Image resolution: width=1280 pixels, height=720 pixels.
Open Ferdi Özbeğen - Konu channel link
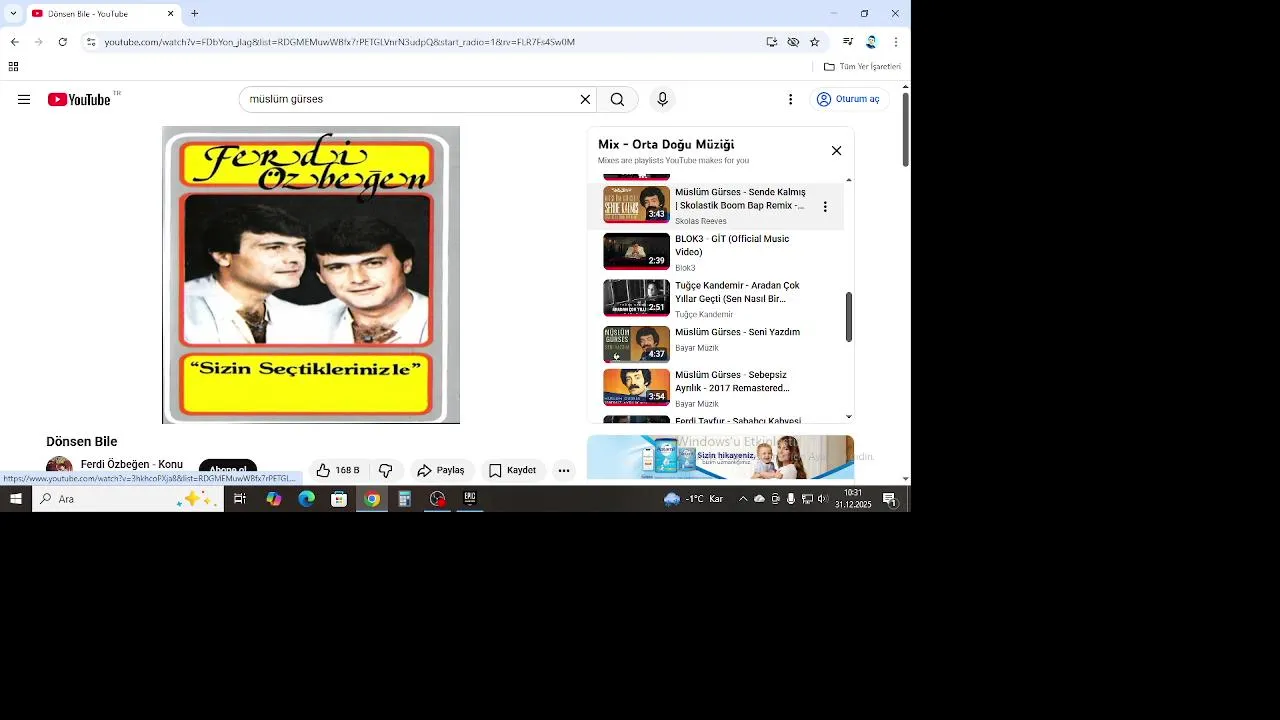(132, 464)
